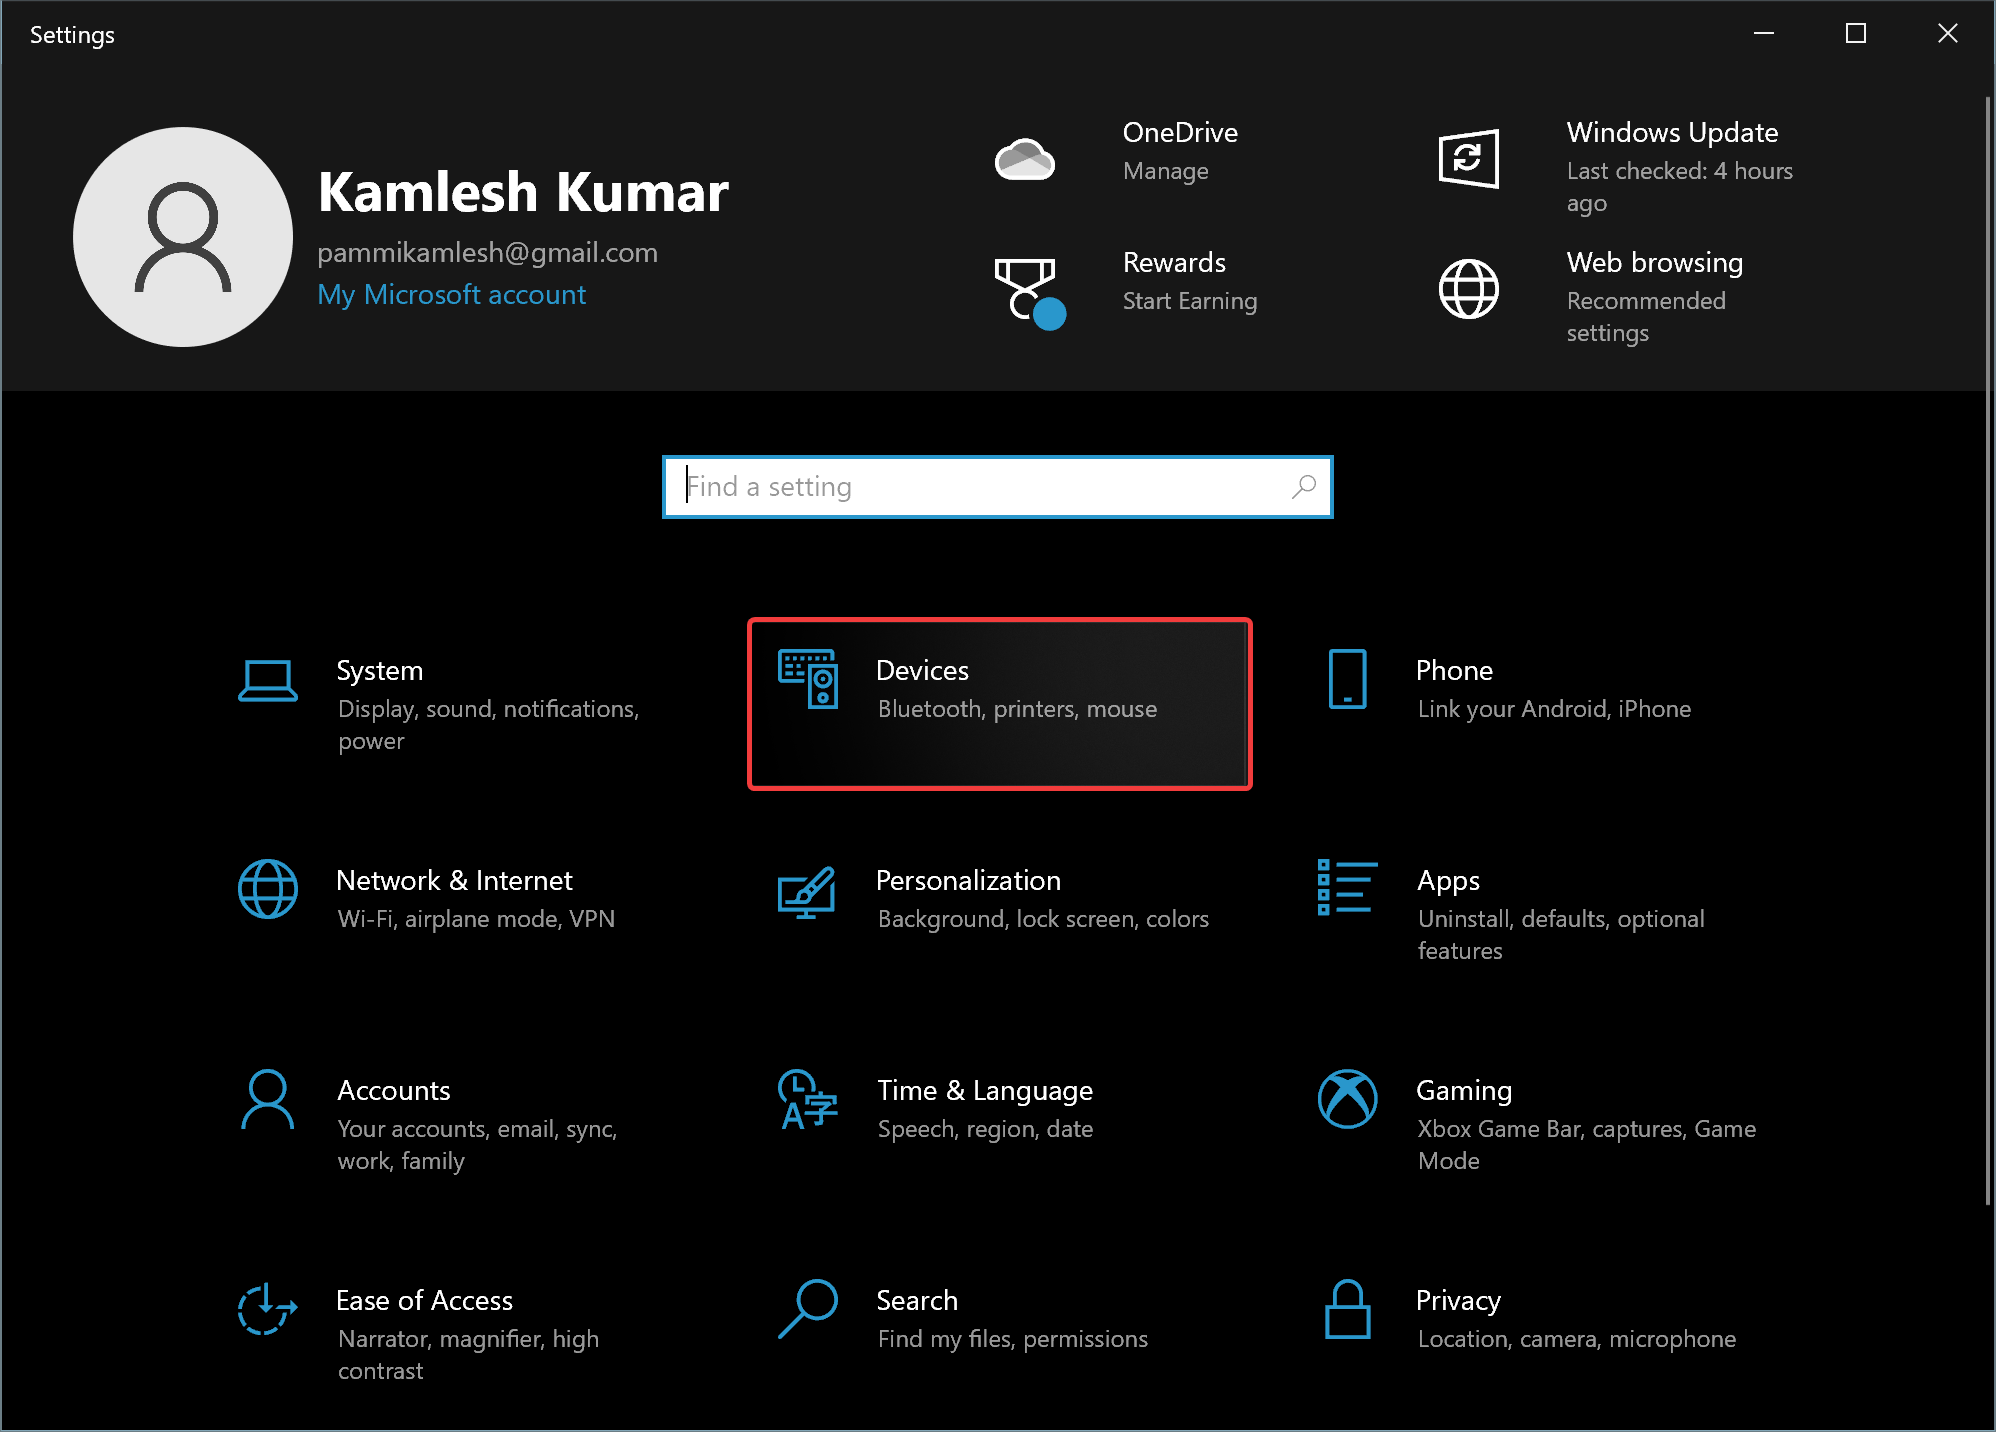Click the Devices keyboard and speaker icon
1996x1432 pixels.
click(808, 679)
